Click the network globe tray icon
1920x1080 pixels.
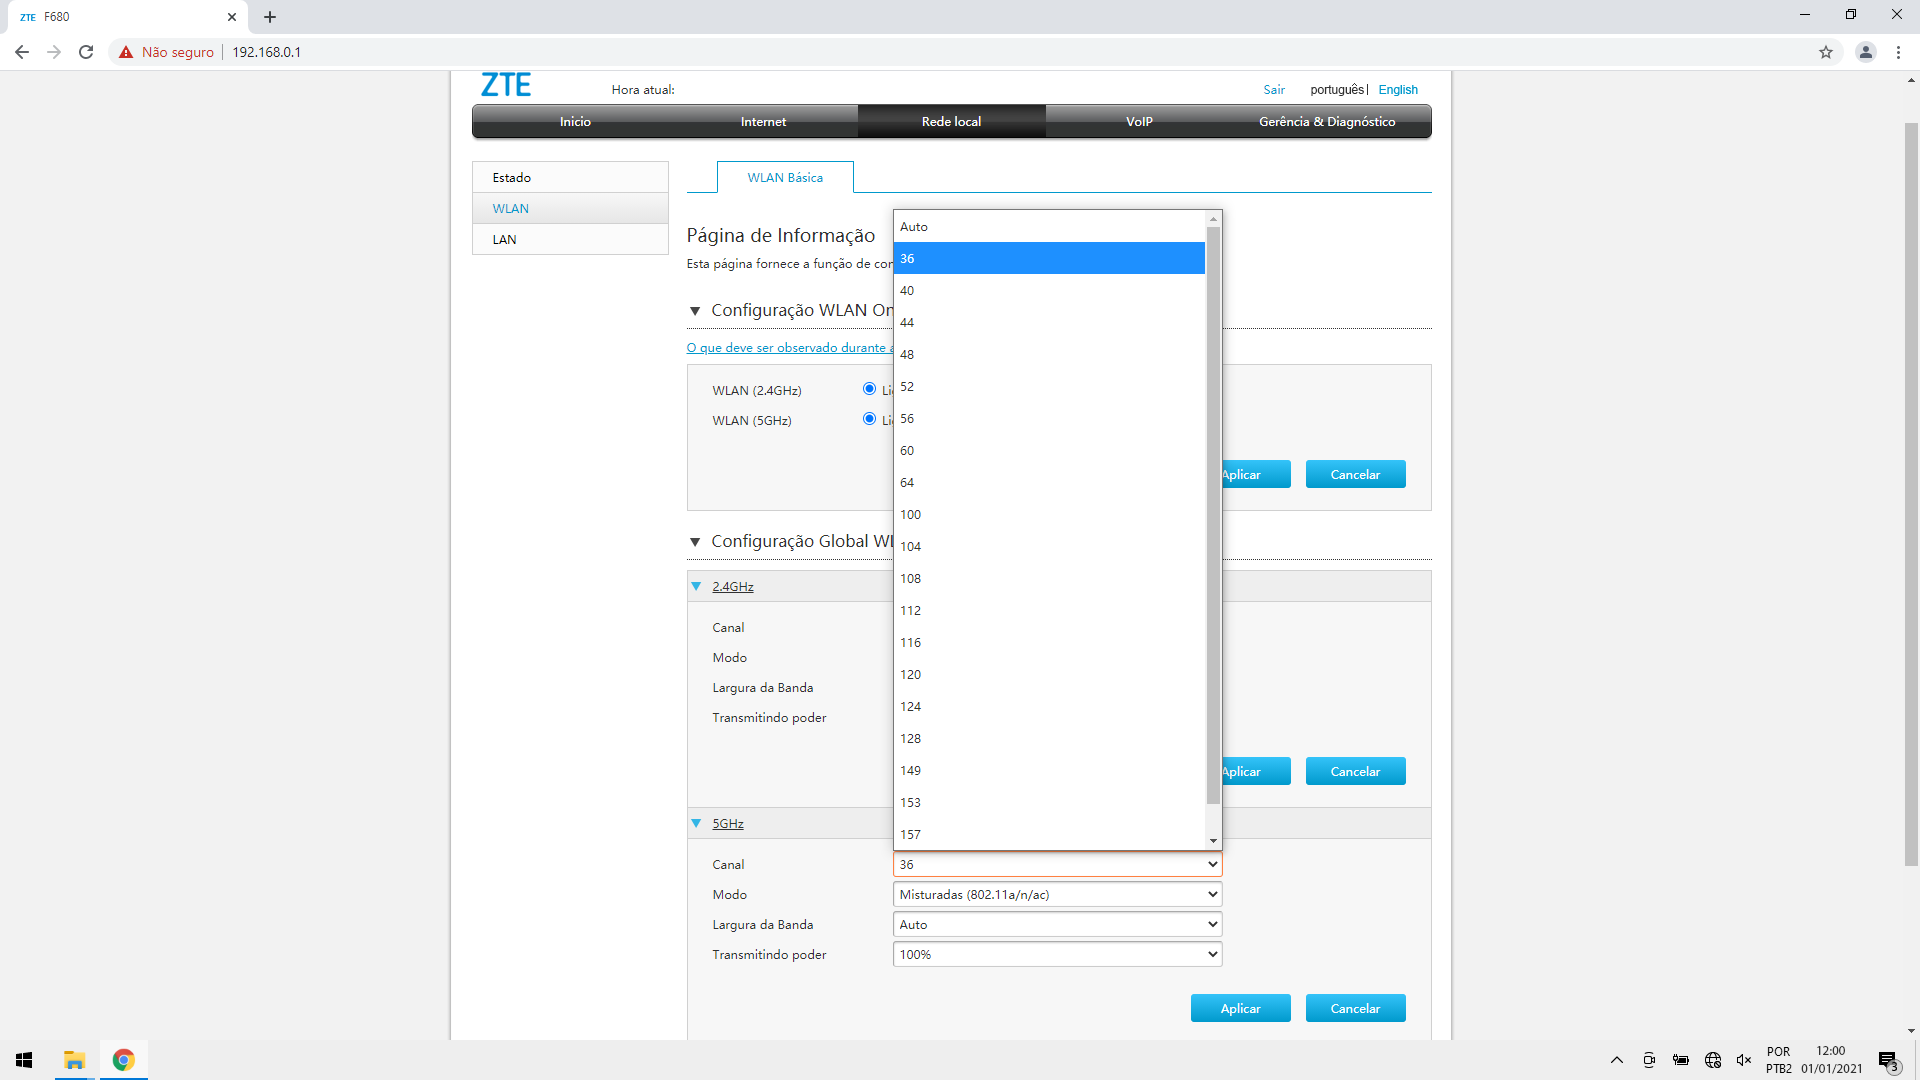(x=1712, y=1060)
